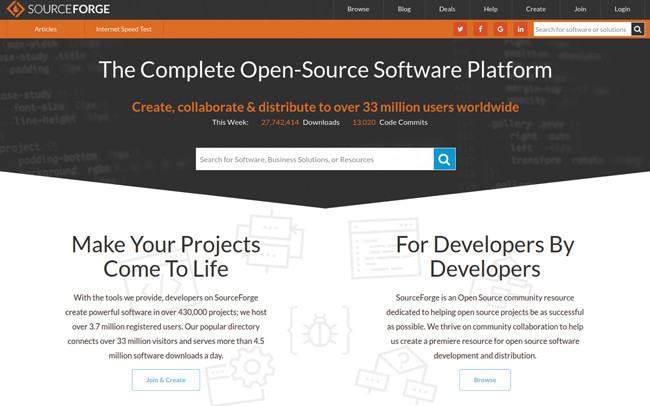
Task: Go to the Internet Speed Test tab
Action: 124,29
